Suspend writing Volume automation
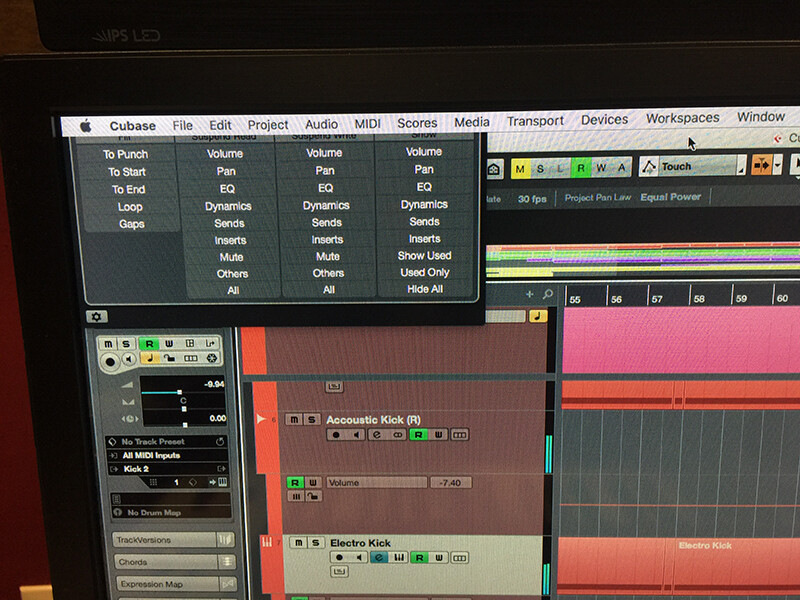Viewport: 800px width, 600px height. click(x=324, y=153)
